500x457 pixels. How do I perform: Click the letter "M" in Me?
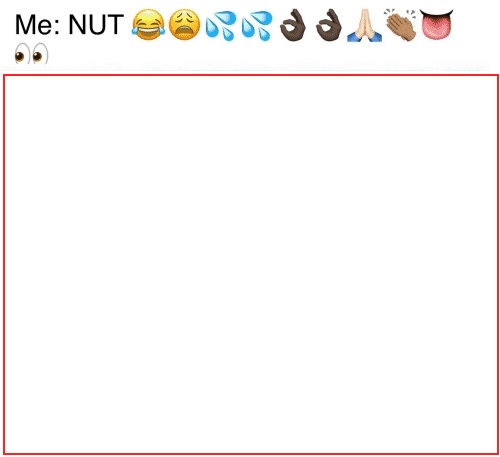(x=25, y=24)
